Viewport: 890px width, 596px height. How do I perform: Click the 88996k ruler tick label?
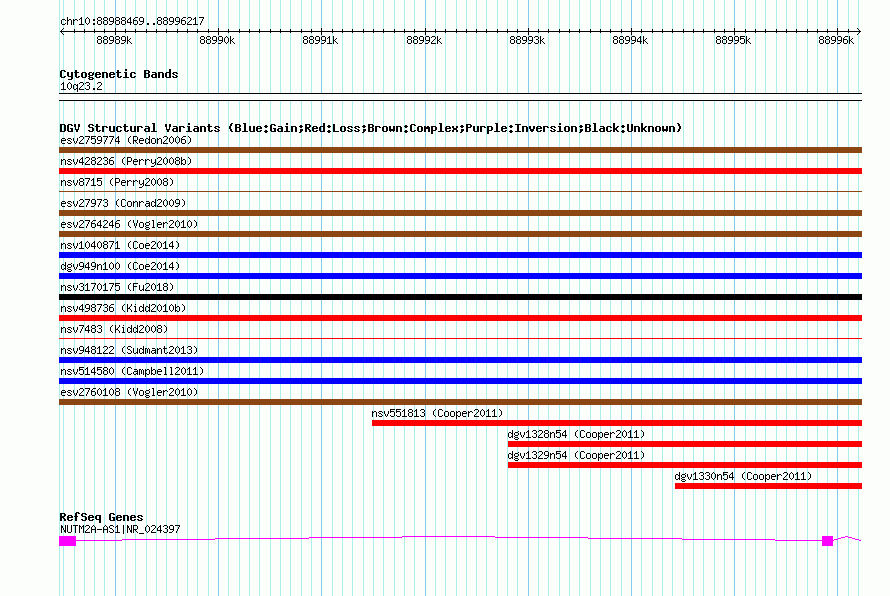[836, 40]
